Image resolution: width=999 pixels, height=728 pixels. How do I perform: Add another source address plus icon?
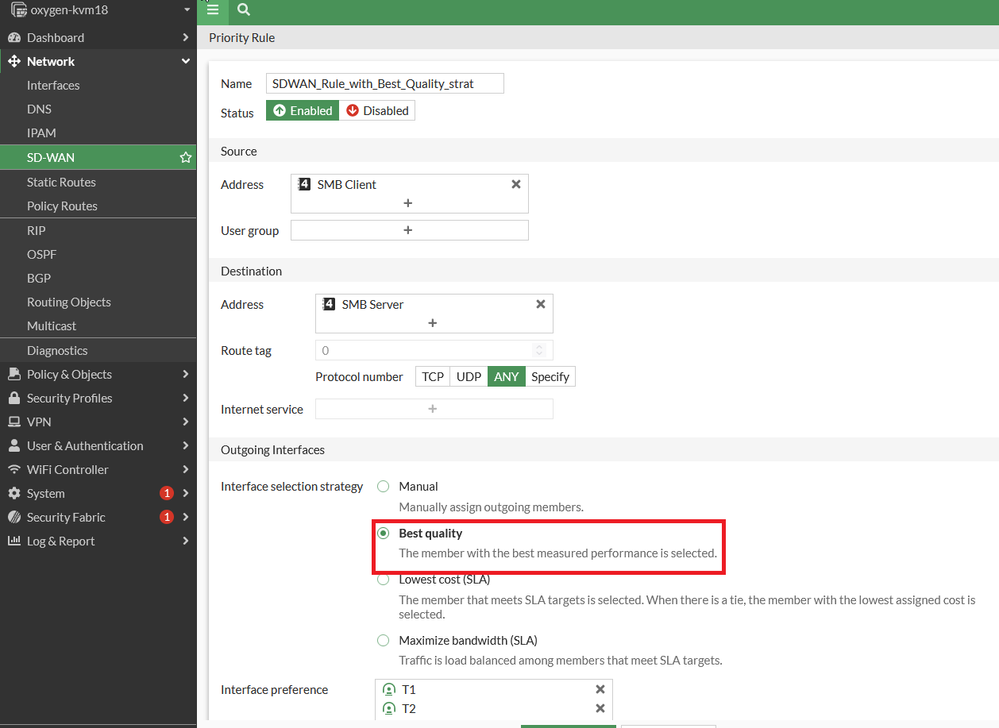pyautogui.click(x=408, y=203)
